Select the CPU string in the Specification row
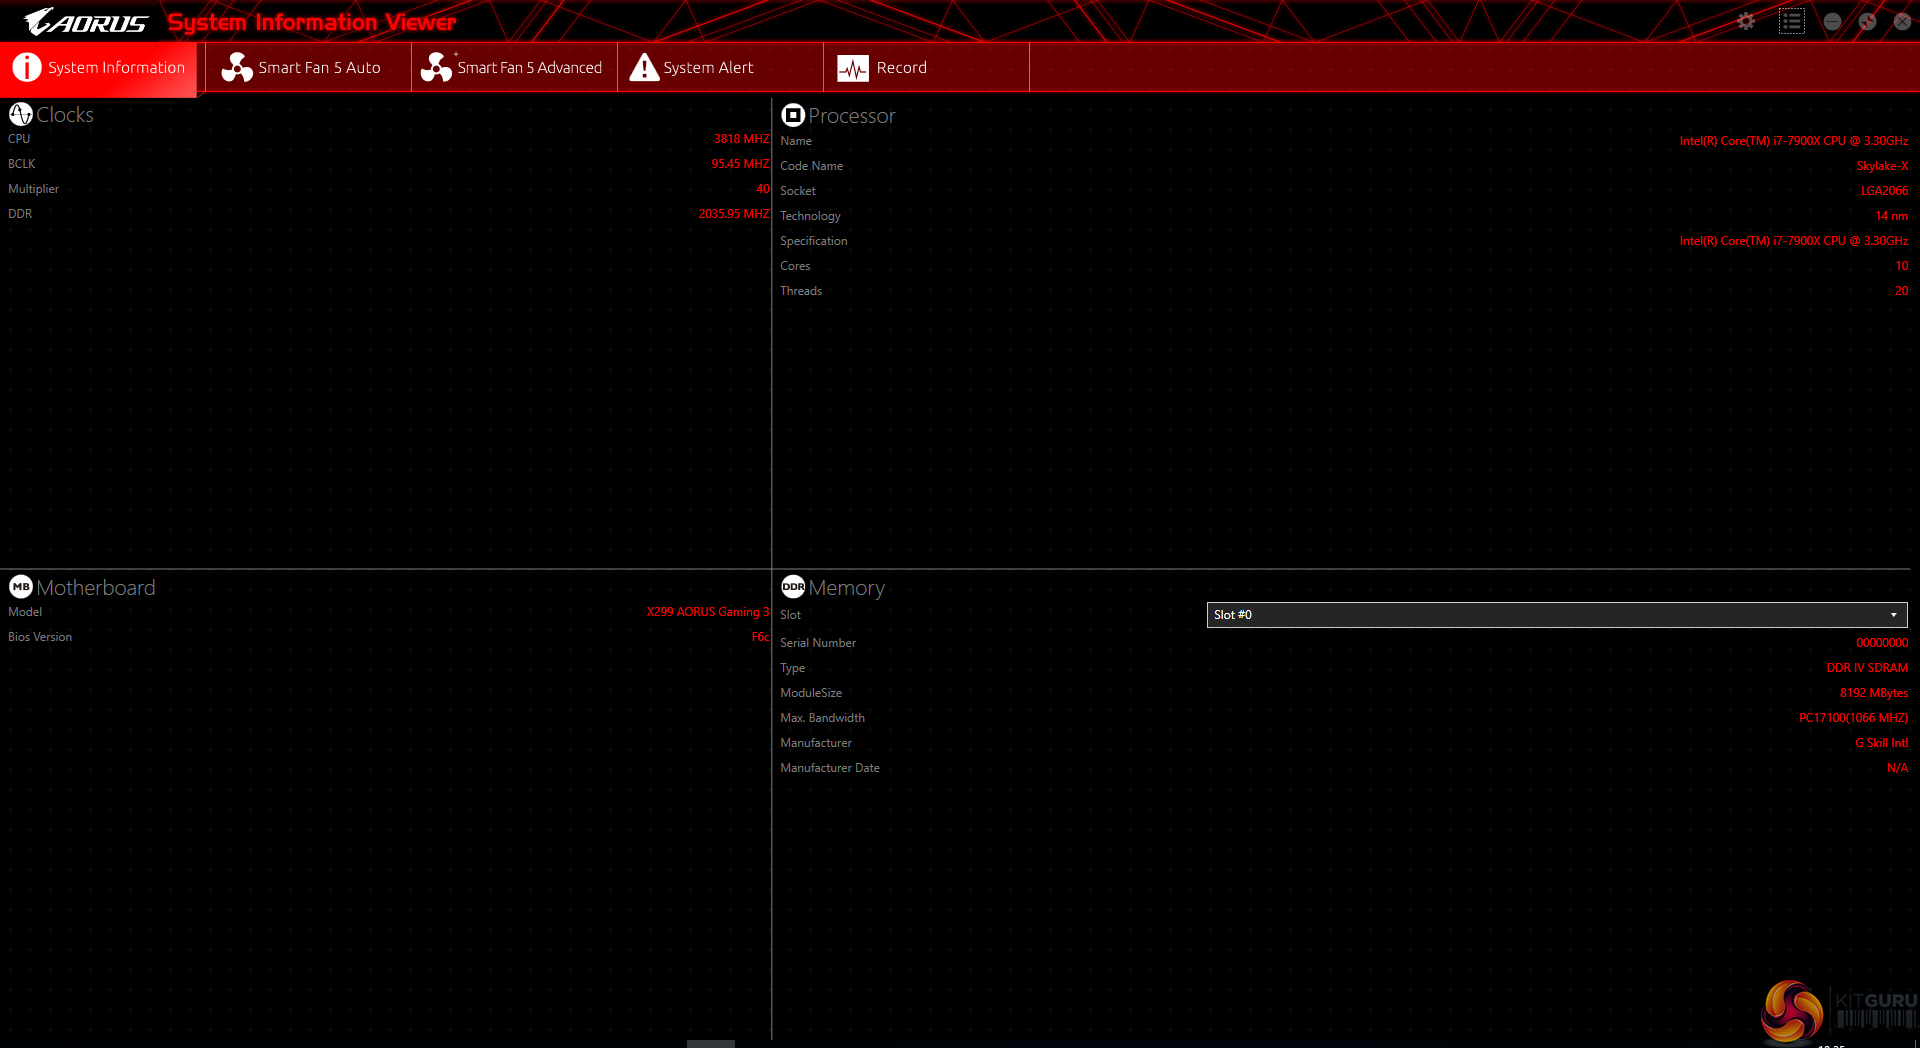Image resolution: width=1920 pixels, height=1048 pixels. point(1794,241)
